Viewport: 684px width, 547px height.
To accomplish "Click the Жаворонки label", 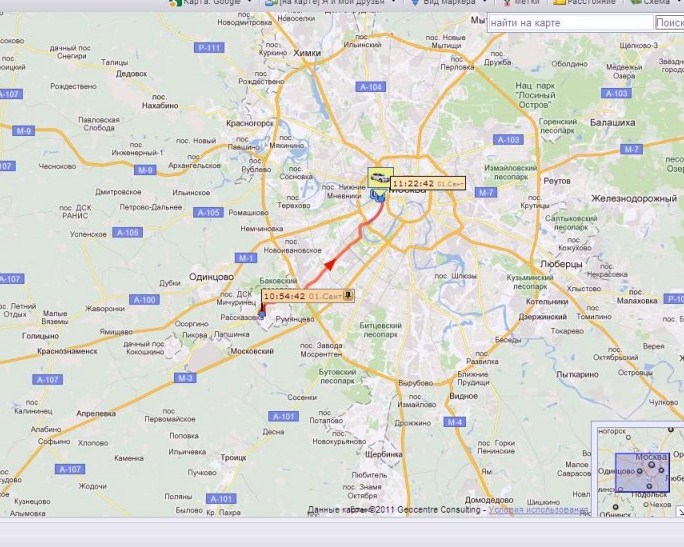I will coord(105,308).
